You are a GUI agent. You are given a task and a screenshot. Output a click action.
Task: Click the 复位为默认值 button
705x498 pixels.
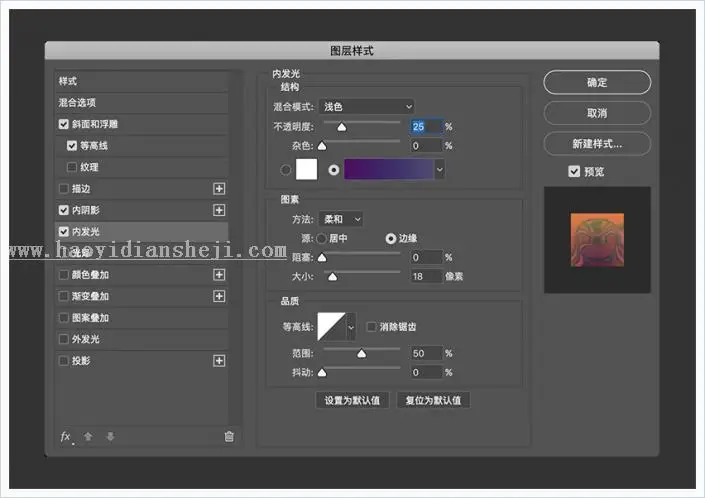(x=433, y=400)
